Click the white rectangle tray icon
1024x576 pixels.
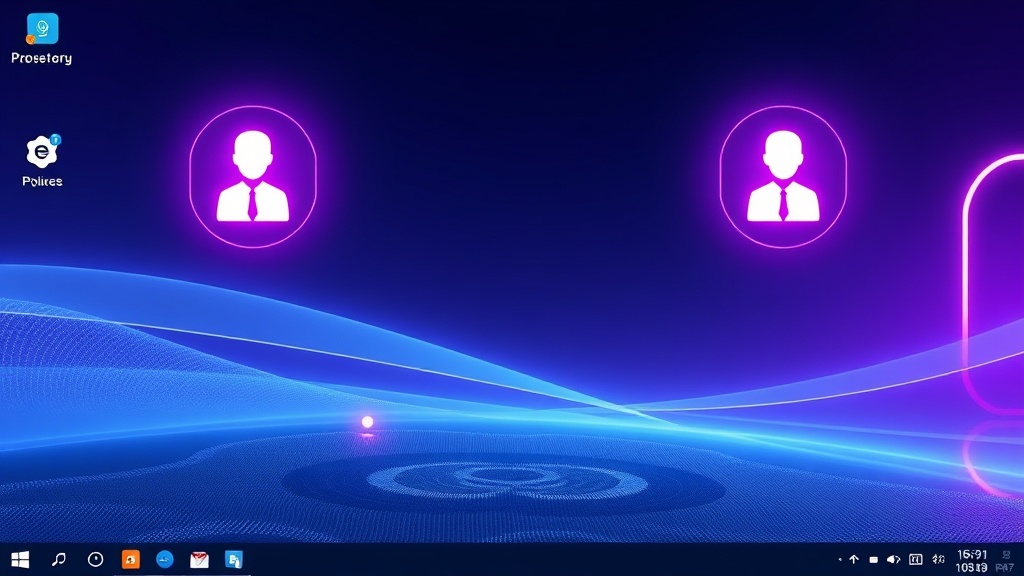click(874, 560)
